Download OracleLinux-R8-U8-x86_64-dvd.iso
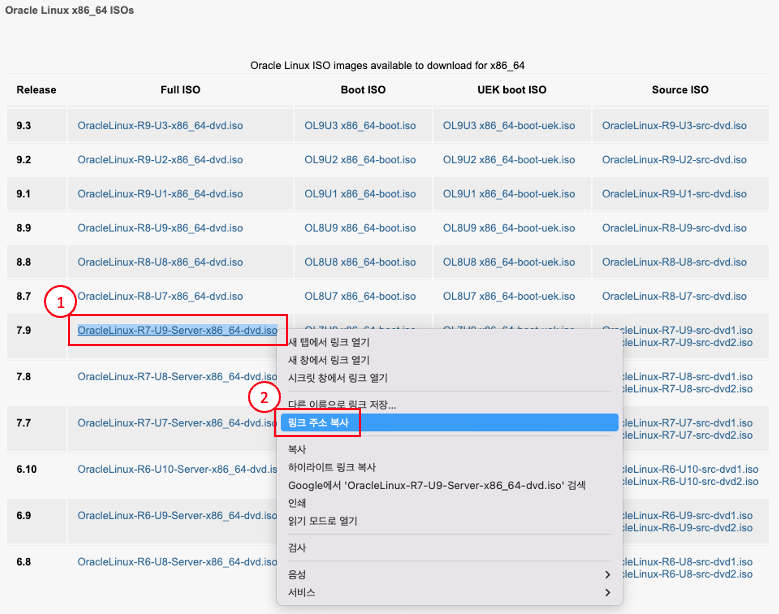 click(160, 262)
